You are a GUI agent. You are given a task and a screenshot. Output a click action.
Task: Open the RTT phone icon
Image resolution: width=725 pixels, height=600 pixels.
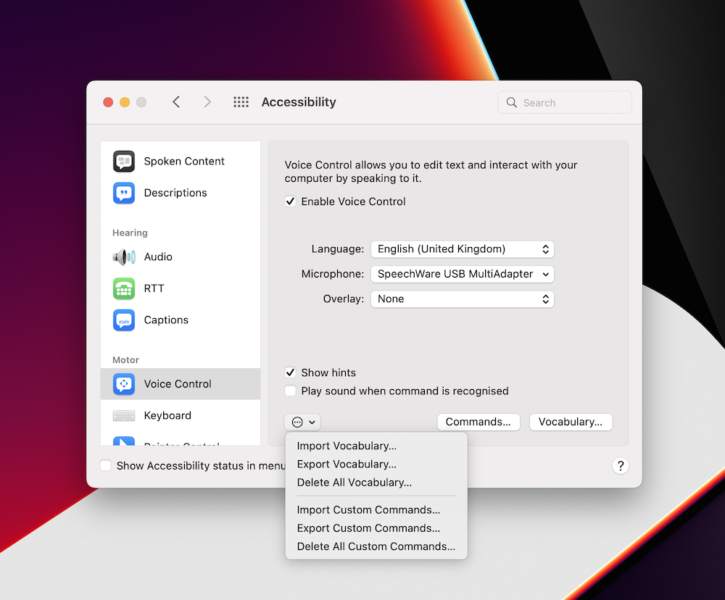tap(124, 288)
